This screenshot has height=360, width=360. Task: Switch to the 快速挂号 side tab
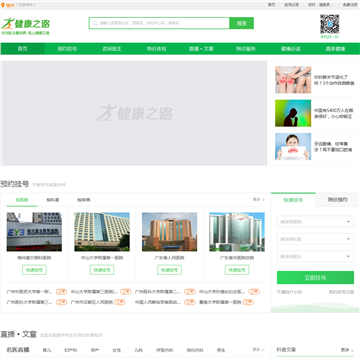pos(293,200)
